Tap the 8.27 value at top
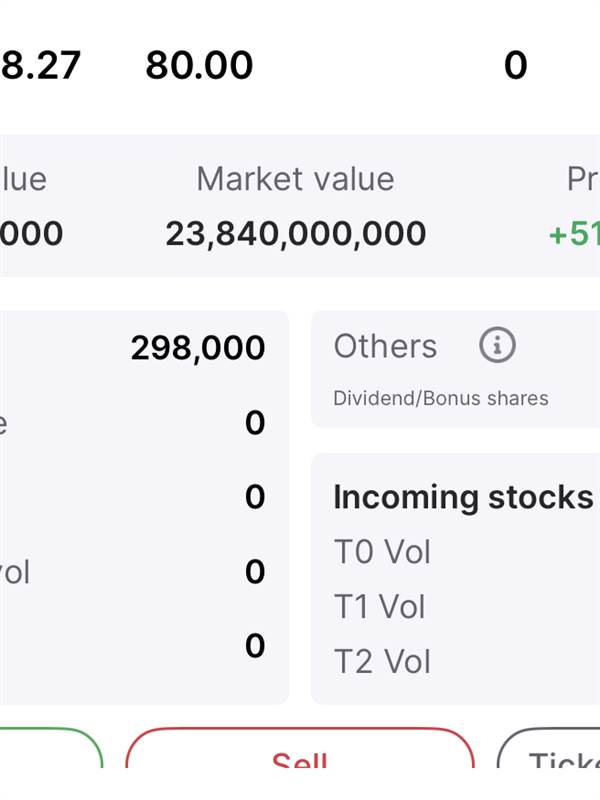The height and width of the screenshot is (800, 600). (40, 66)
